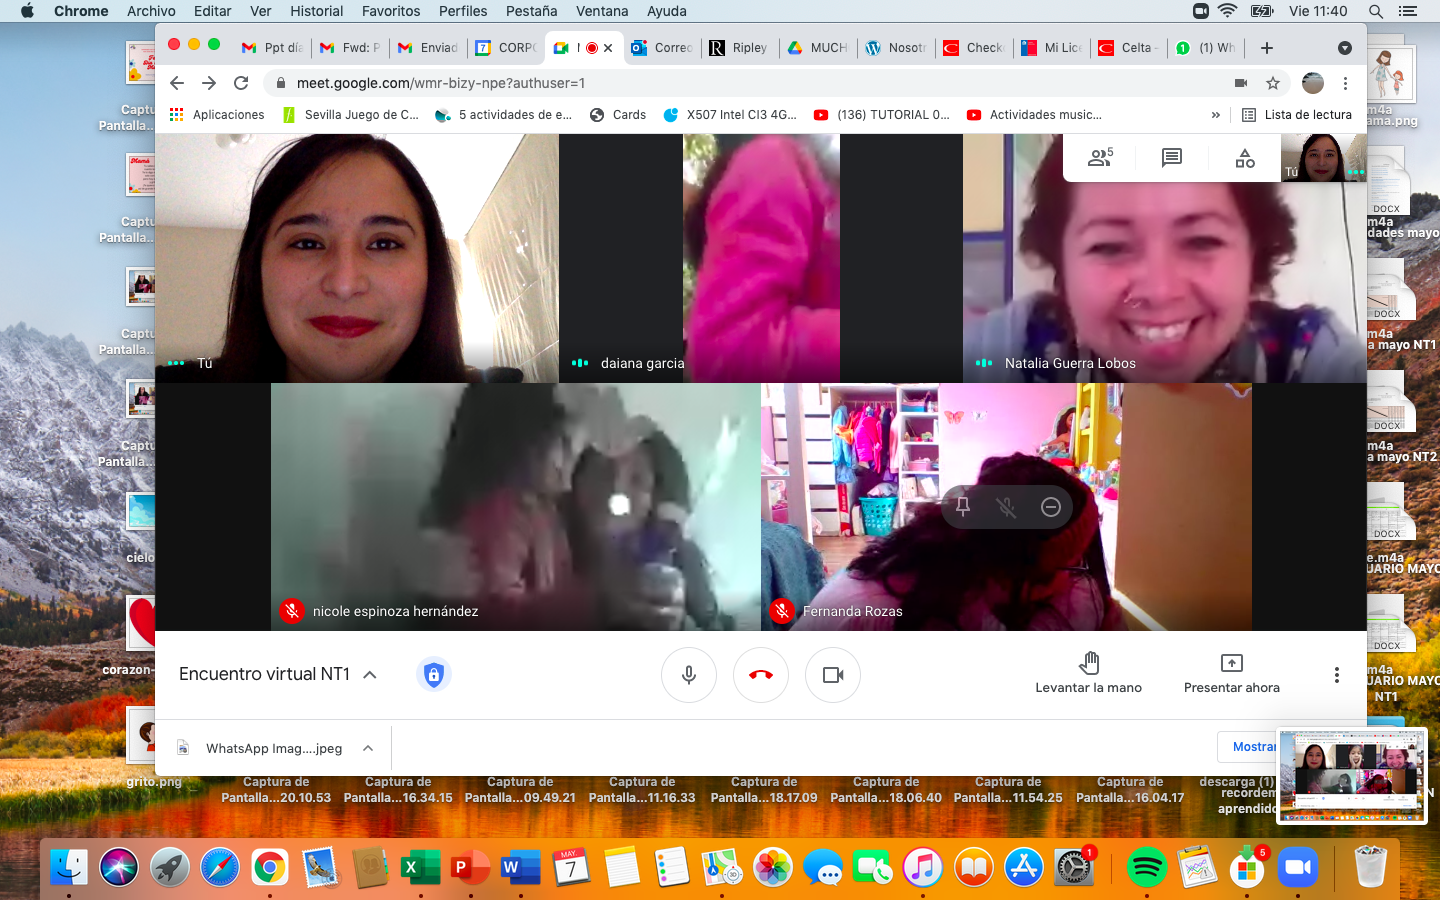Open the Apple menu
This screenshot has width=1440, height=900.
[27, 11]
